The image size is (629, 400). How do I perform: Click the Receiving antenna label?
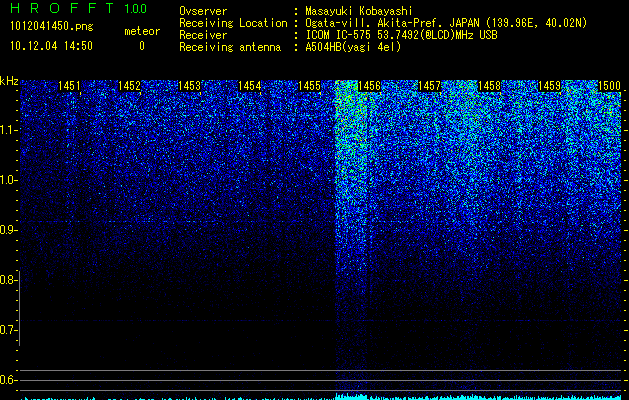[x=230, y=47]
